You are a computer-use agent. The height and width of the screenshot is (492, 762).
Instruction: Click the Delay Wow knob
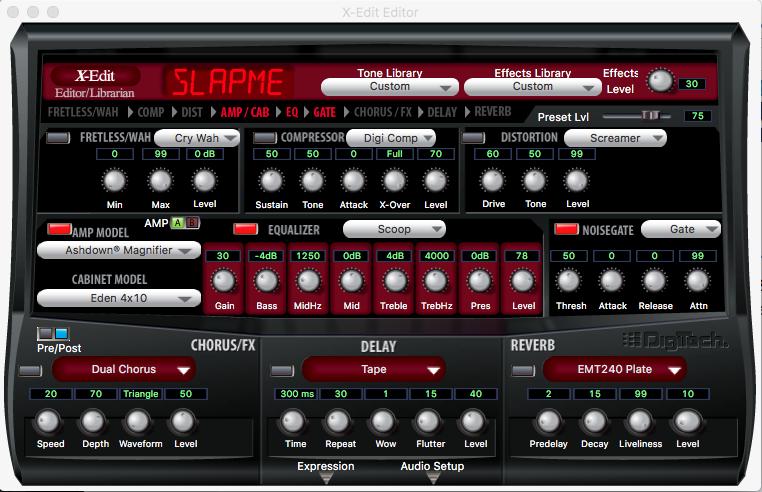tap(383, 422)
